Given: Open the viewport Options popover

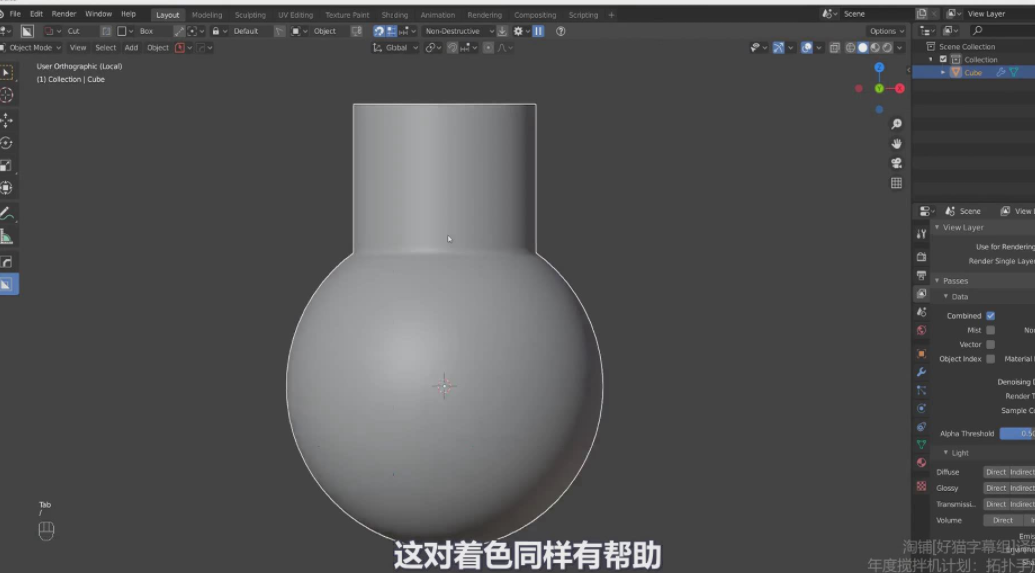Looking at the screenshot, I should (886, 31).
